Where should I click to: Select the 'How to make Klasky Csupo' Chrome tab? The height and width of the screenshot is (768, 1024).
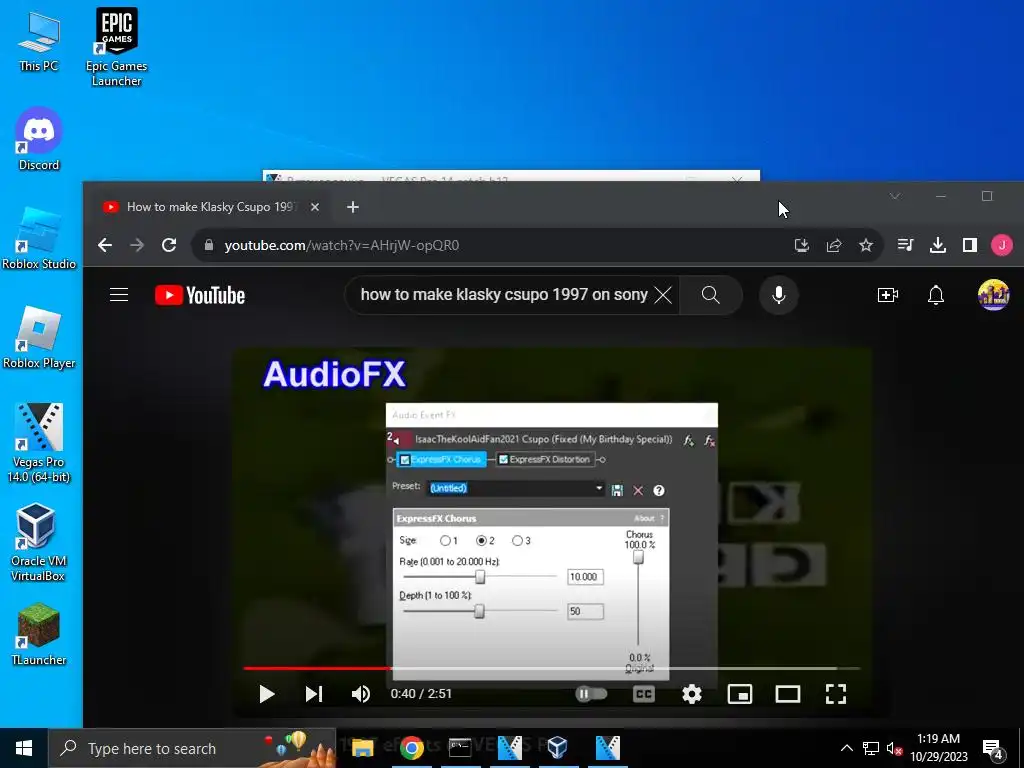211,207
